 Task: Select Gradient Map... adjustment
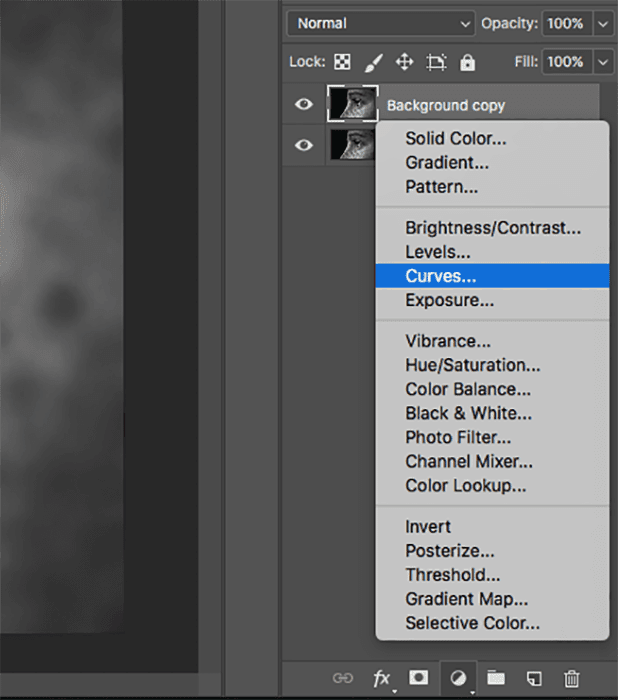[493, 599]
